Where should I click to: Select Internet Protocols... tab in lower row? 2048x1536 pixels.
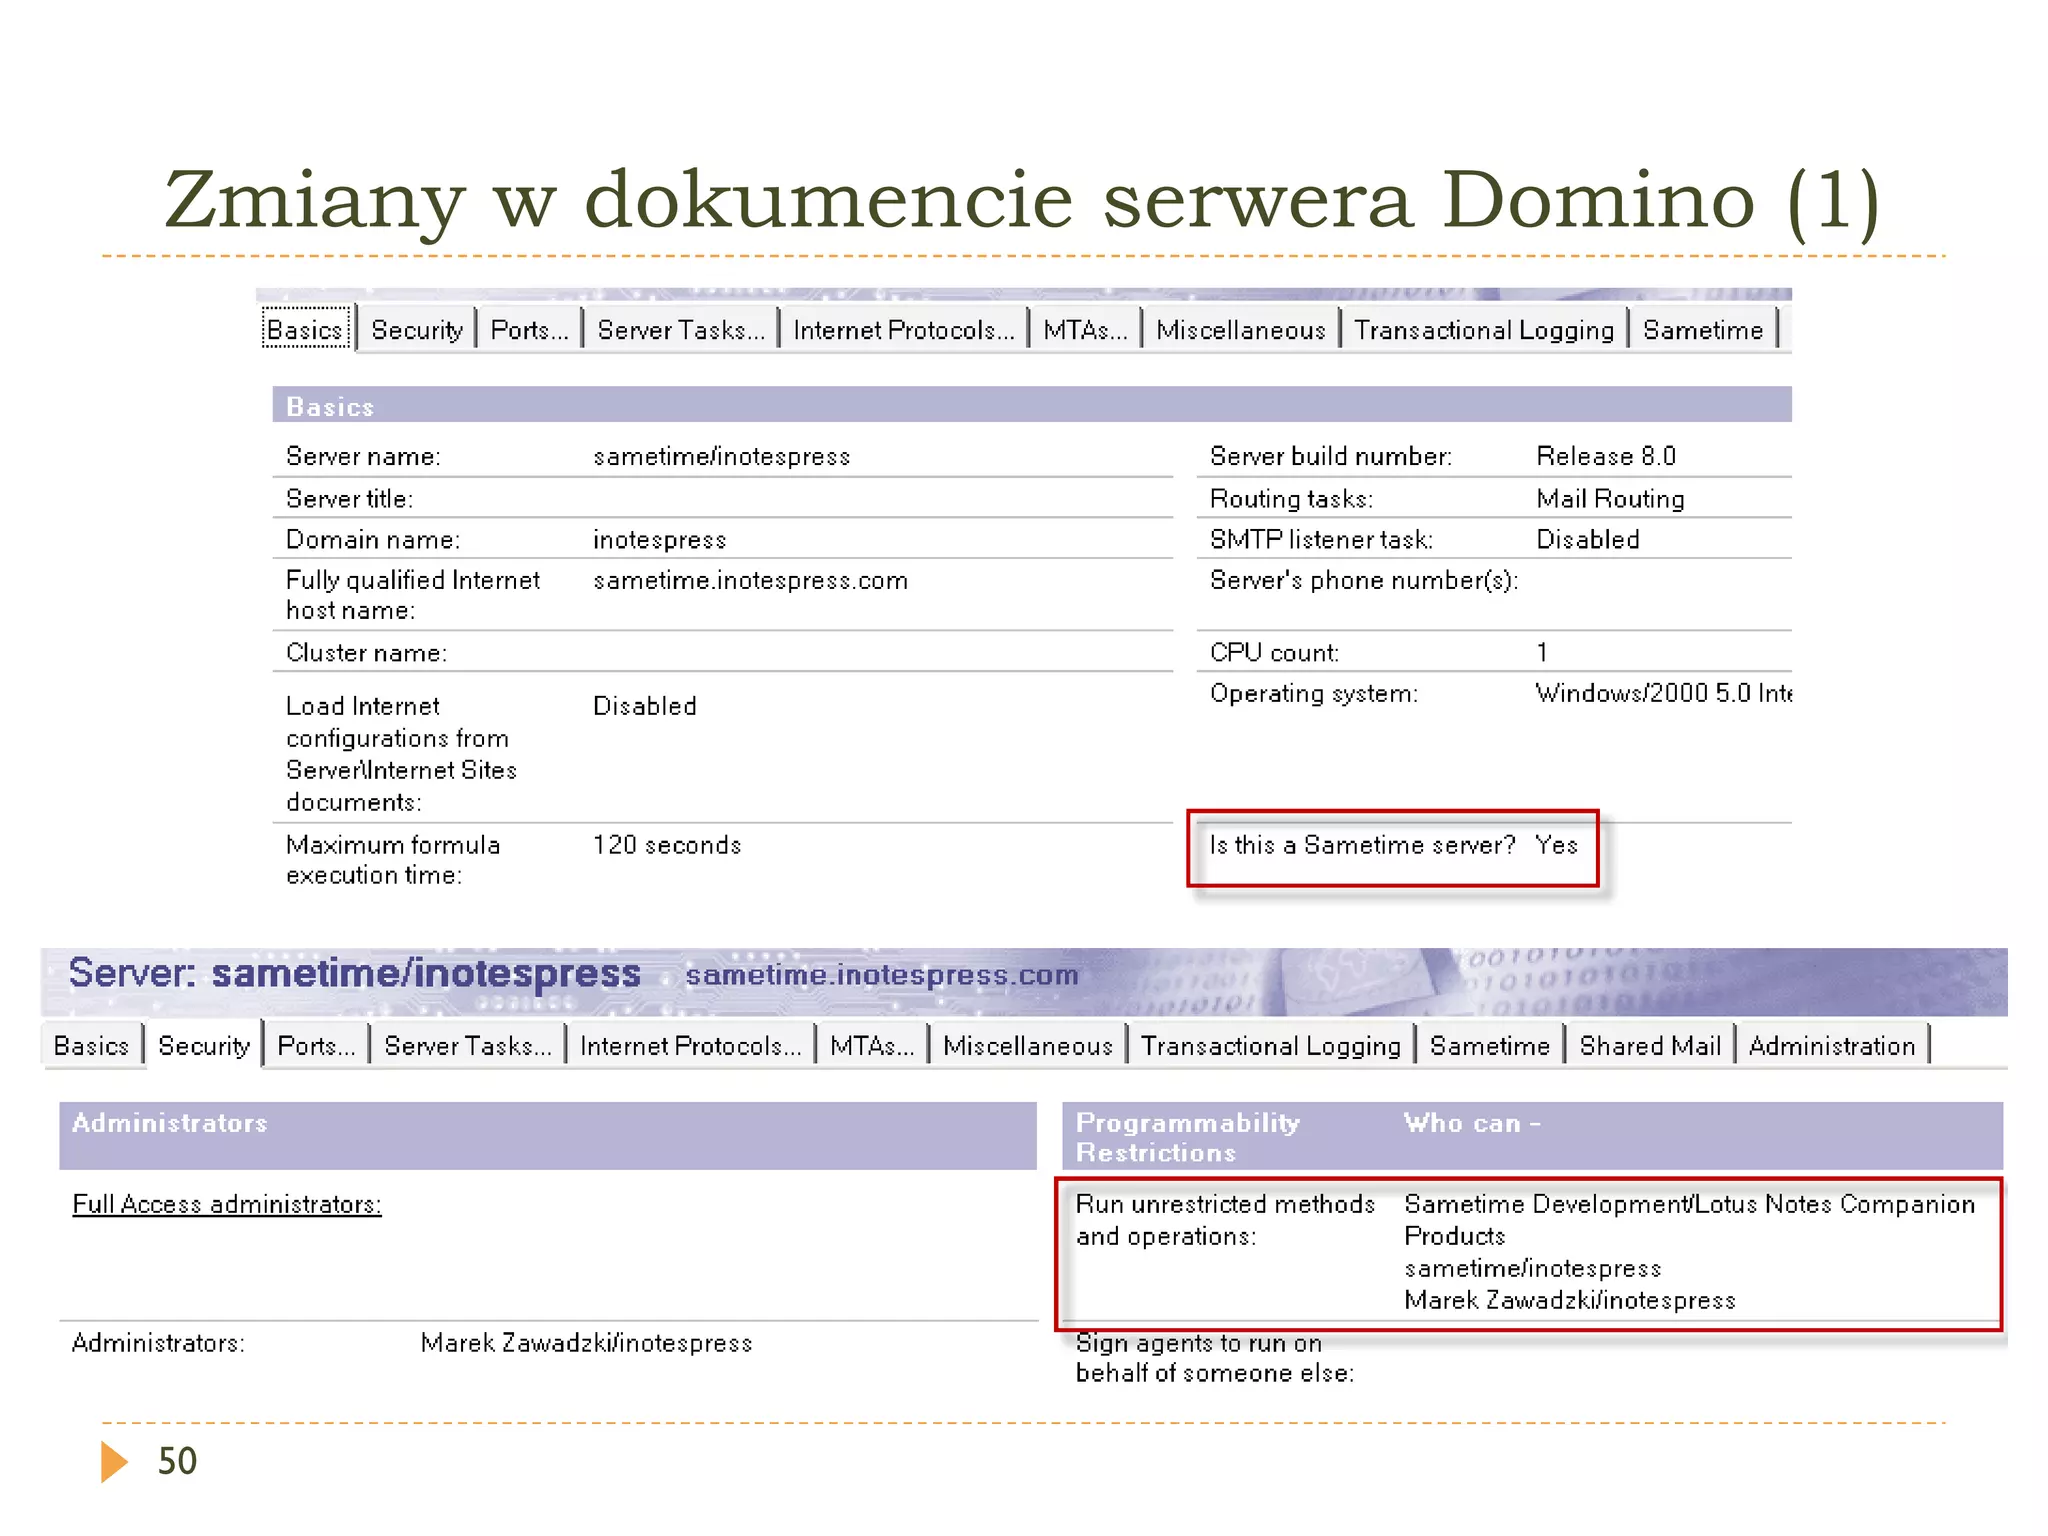(691, 1045)
